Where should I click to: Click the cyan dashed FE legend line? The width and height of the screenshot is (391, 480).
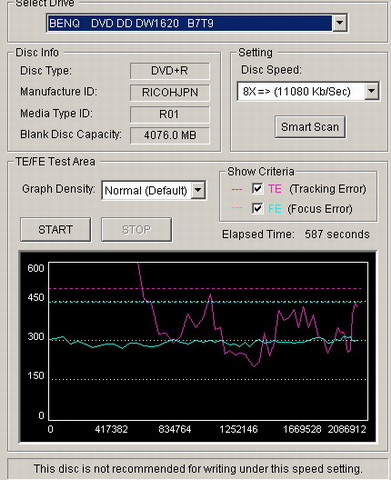click(x=237, y=208)
